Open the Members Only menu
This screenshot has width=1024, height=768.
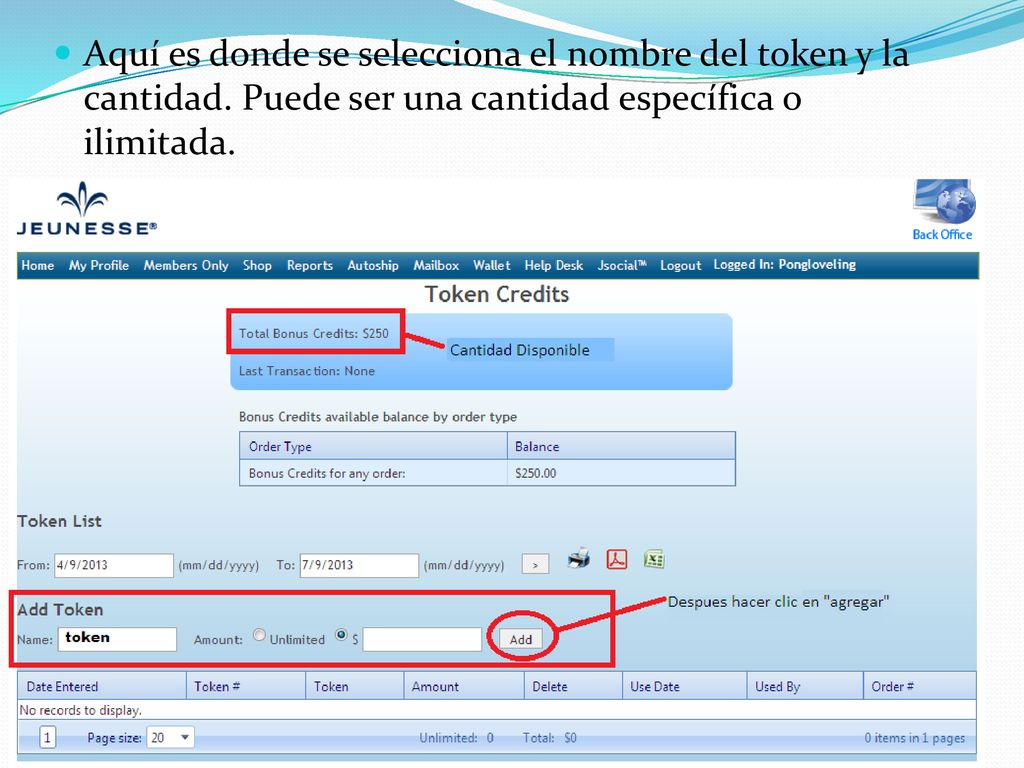186,266
